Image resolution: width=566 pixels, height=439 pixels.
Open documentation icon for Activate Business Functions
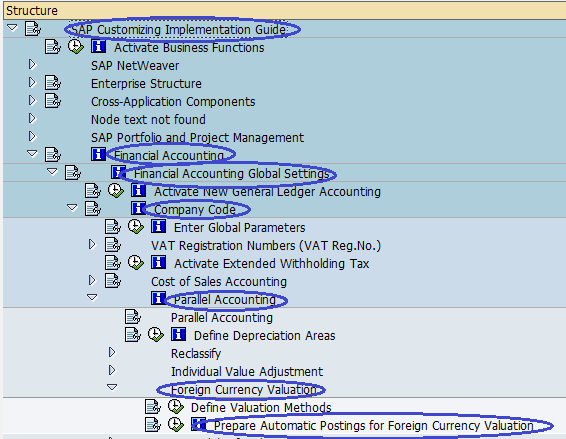click(x=53, y=47)
